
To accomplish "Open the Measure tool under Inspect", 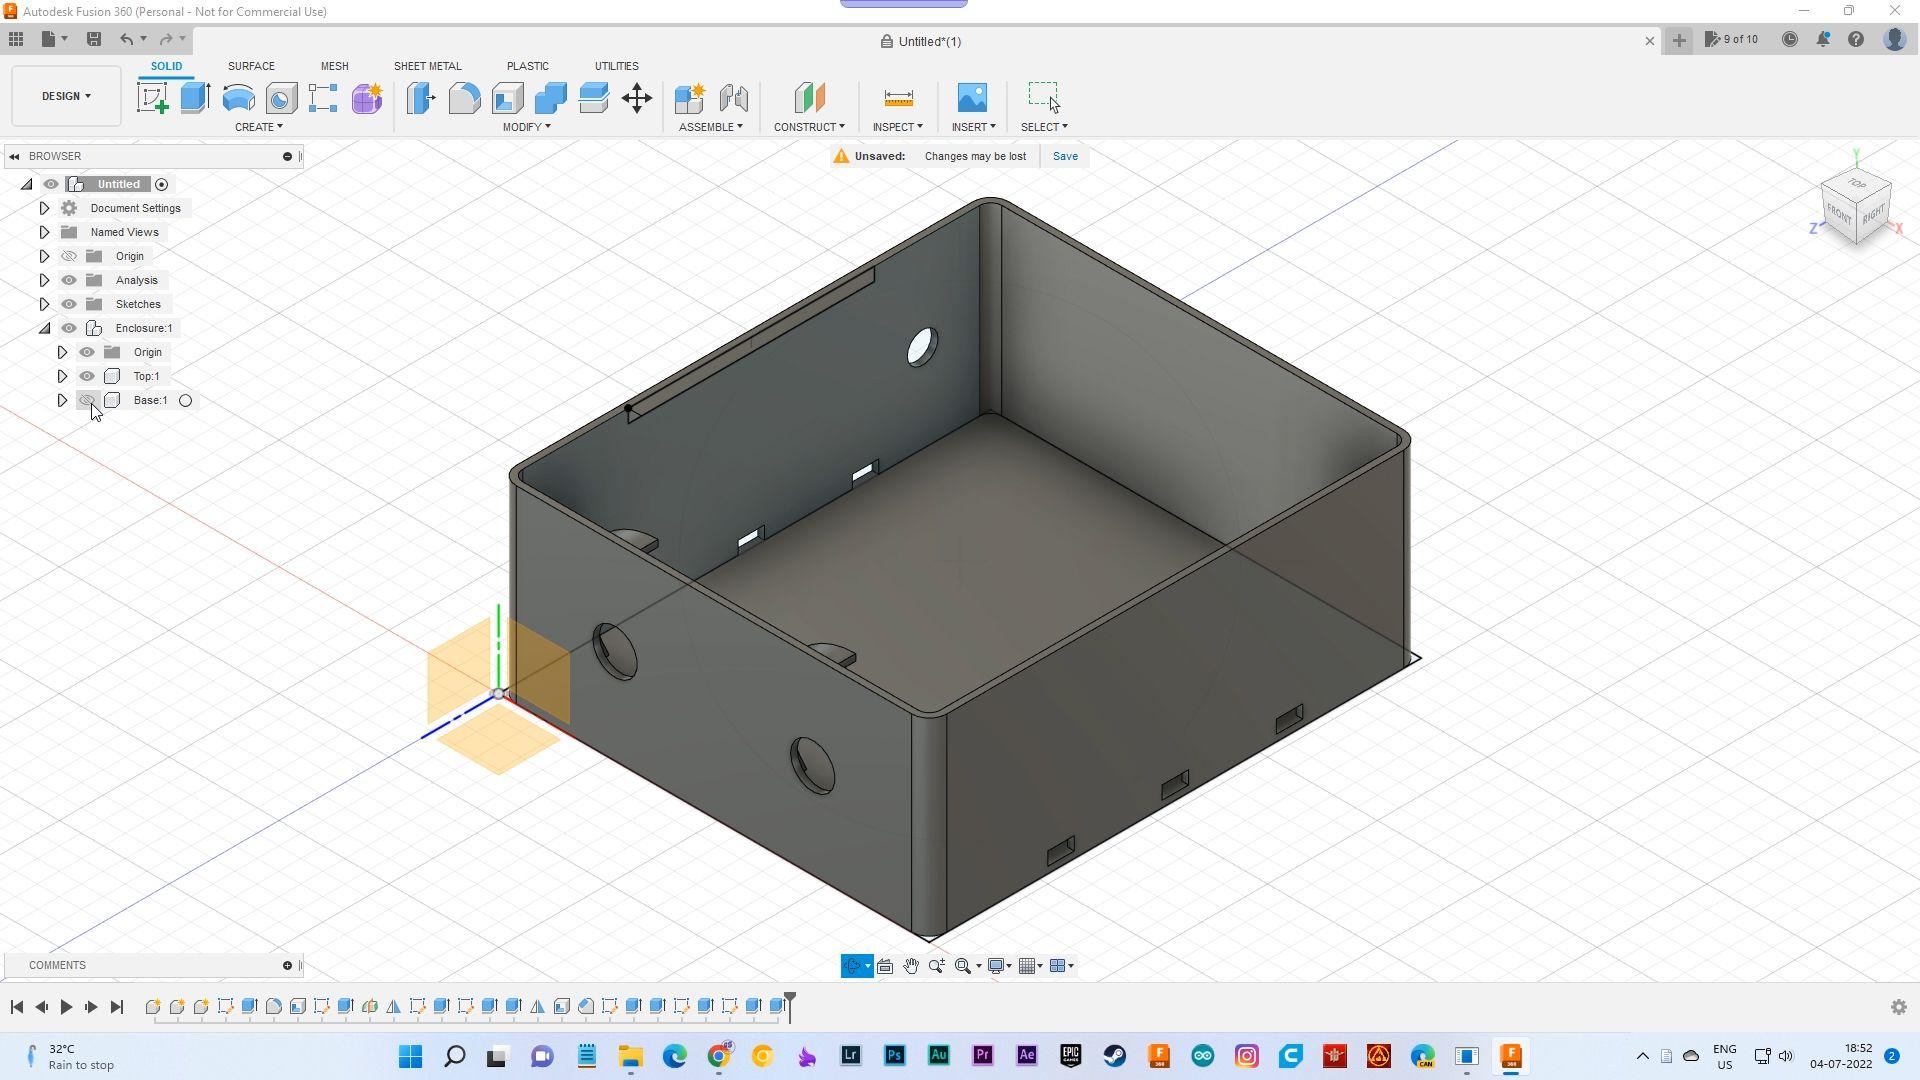I will click(898, 98).
